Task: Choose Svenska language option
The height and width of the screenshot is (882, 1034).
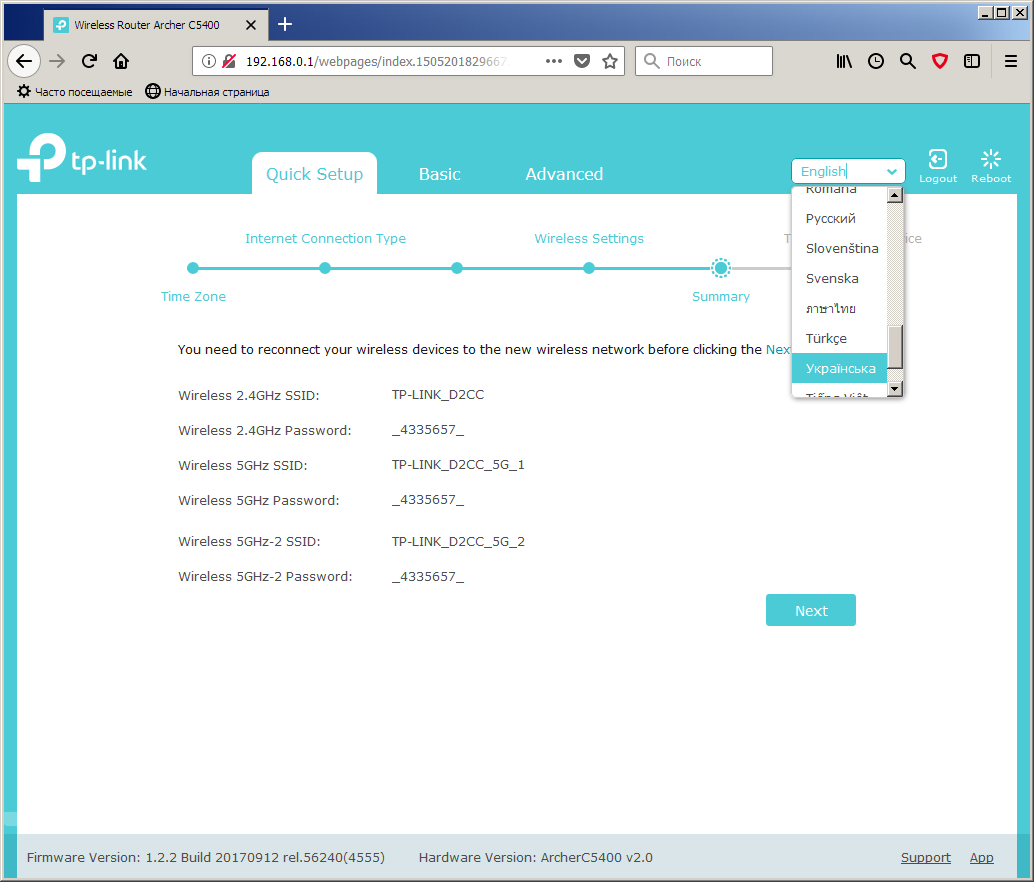Action: pos(839,278)
